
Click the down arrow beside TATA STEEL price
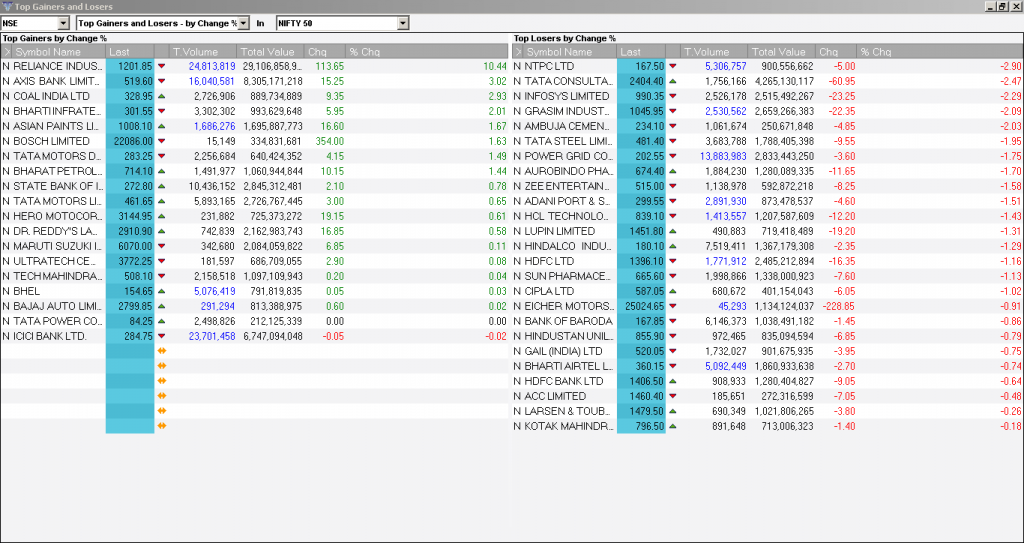673,141
